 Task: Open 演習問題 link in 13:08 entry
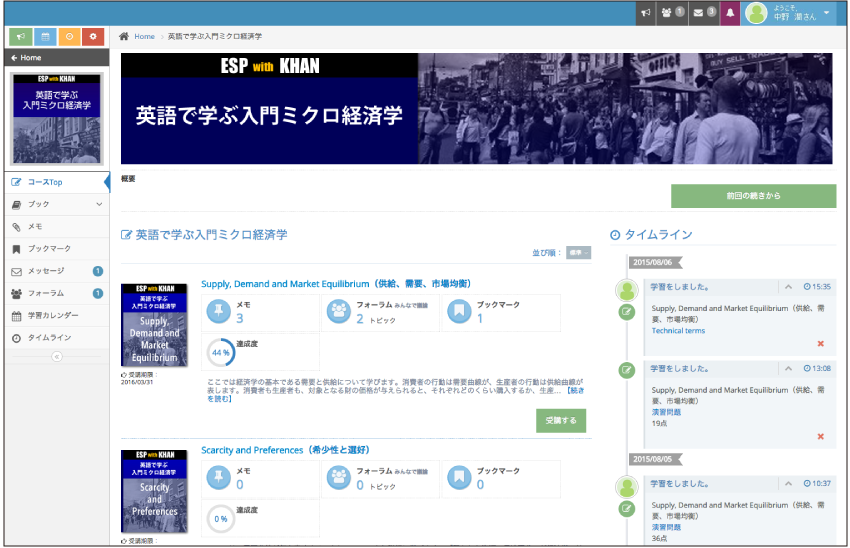tap(666, 412)
